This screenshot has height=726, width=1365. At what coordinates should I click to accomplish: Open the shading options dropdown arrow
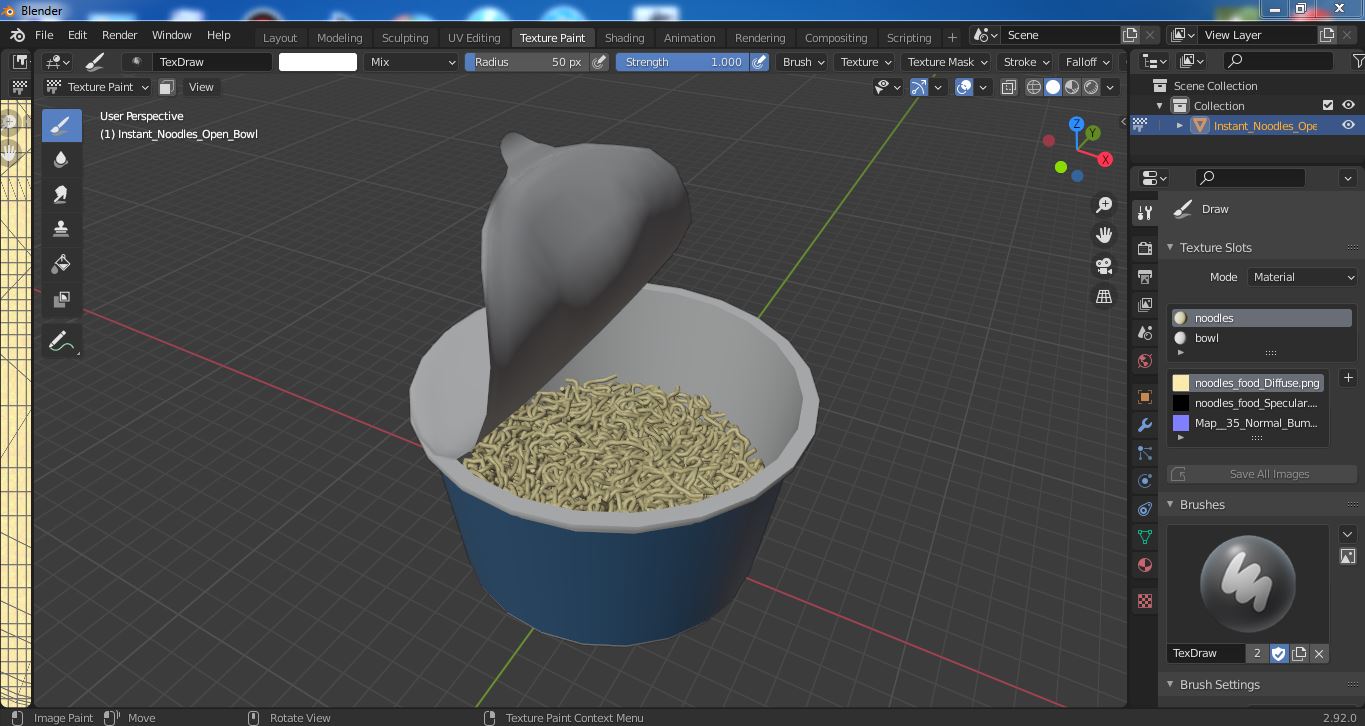pos(1110,87)
